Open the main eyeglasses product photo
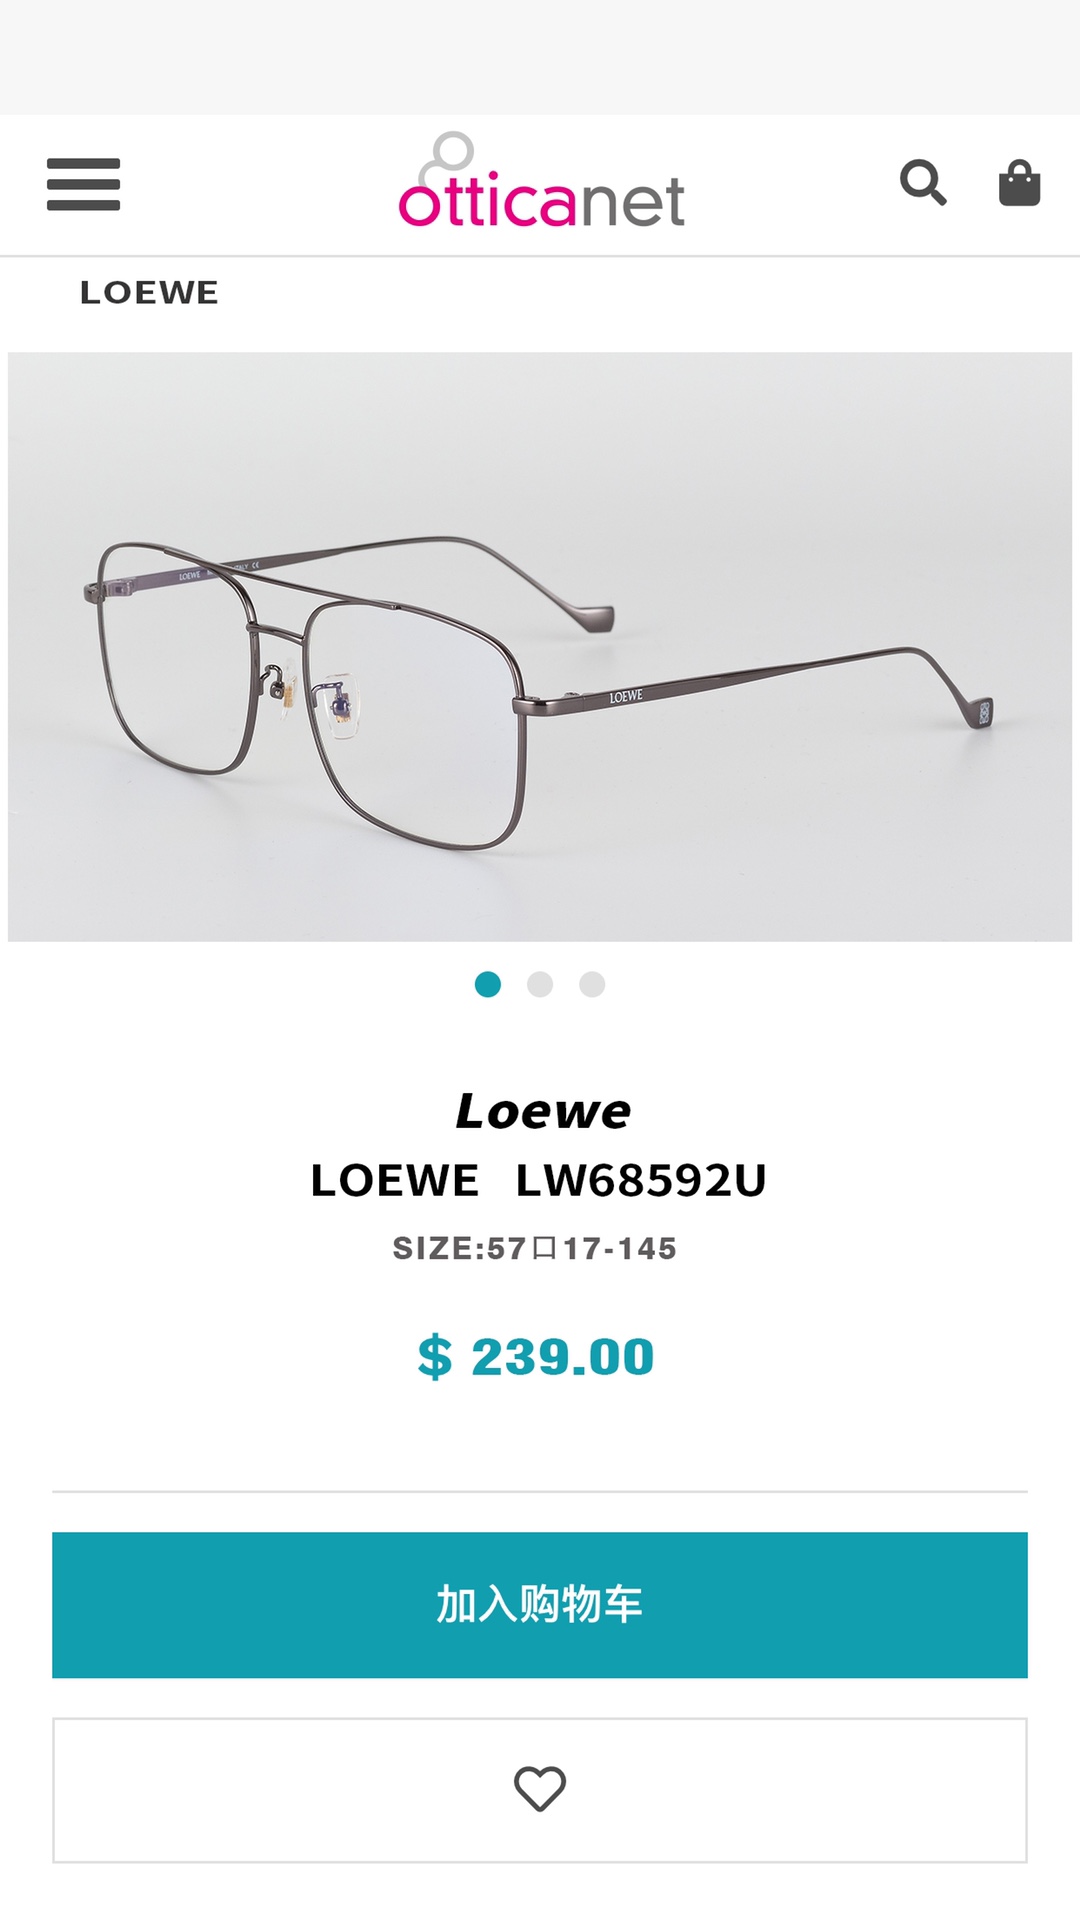 [540, 646]
